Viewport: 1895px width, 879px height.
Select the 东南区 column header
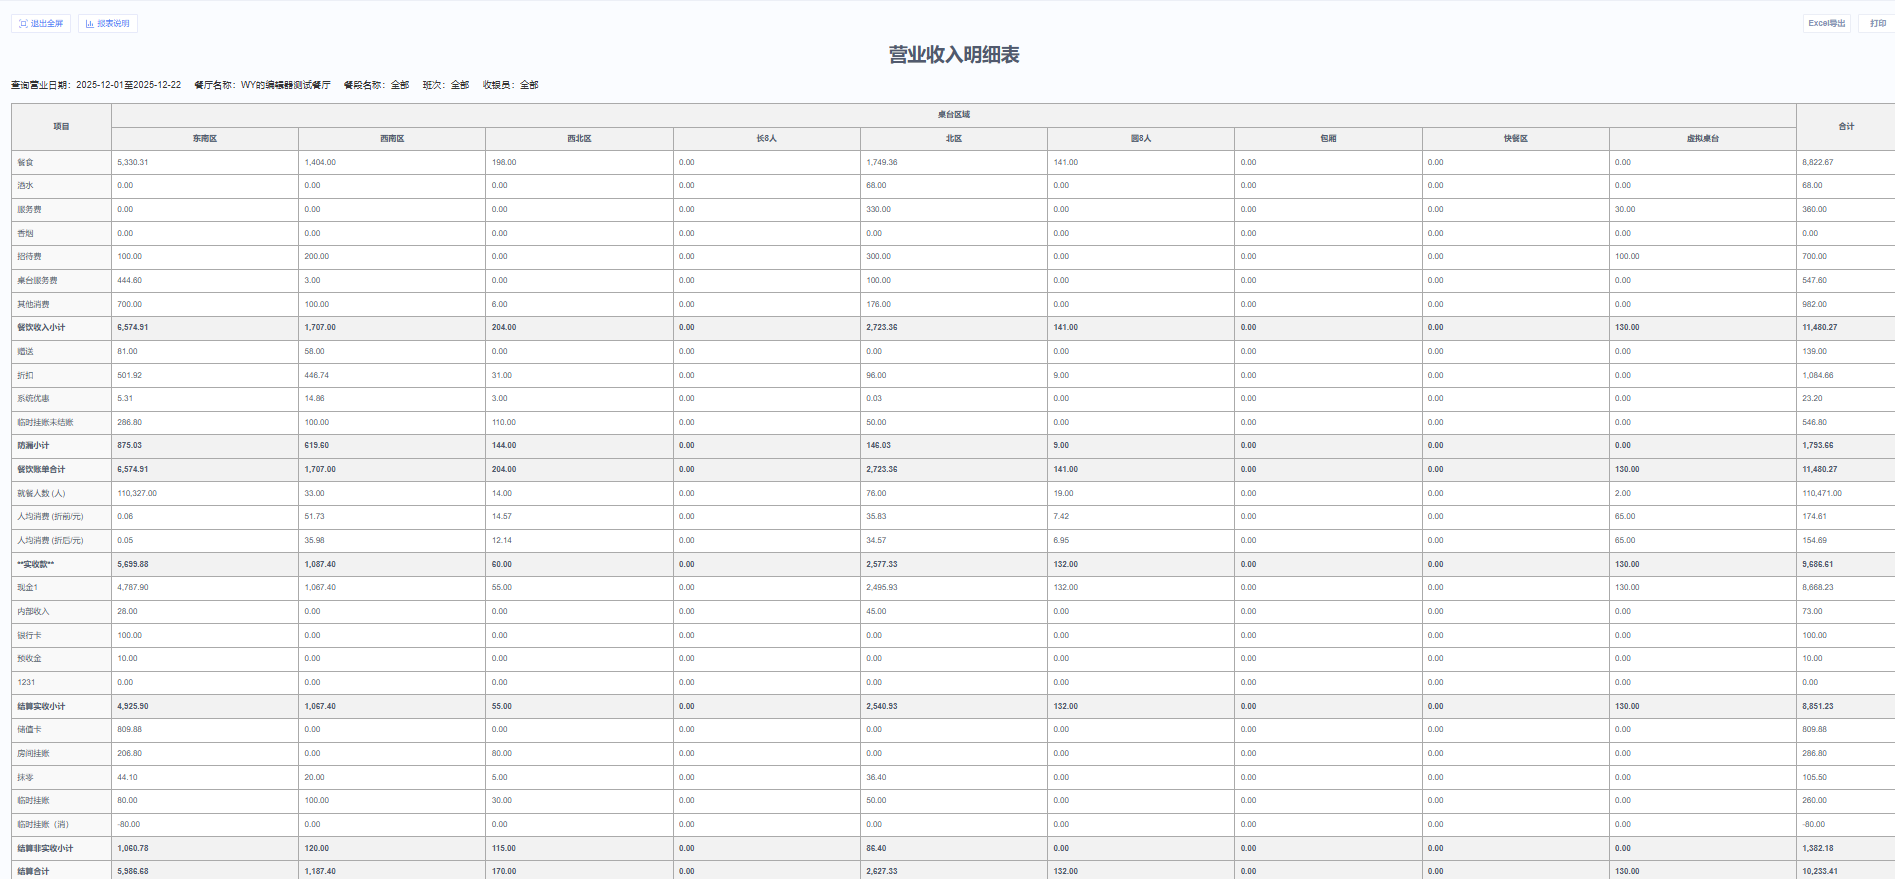[205, 139]
